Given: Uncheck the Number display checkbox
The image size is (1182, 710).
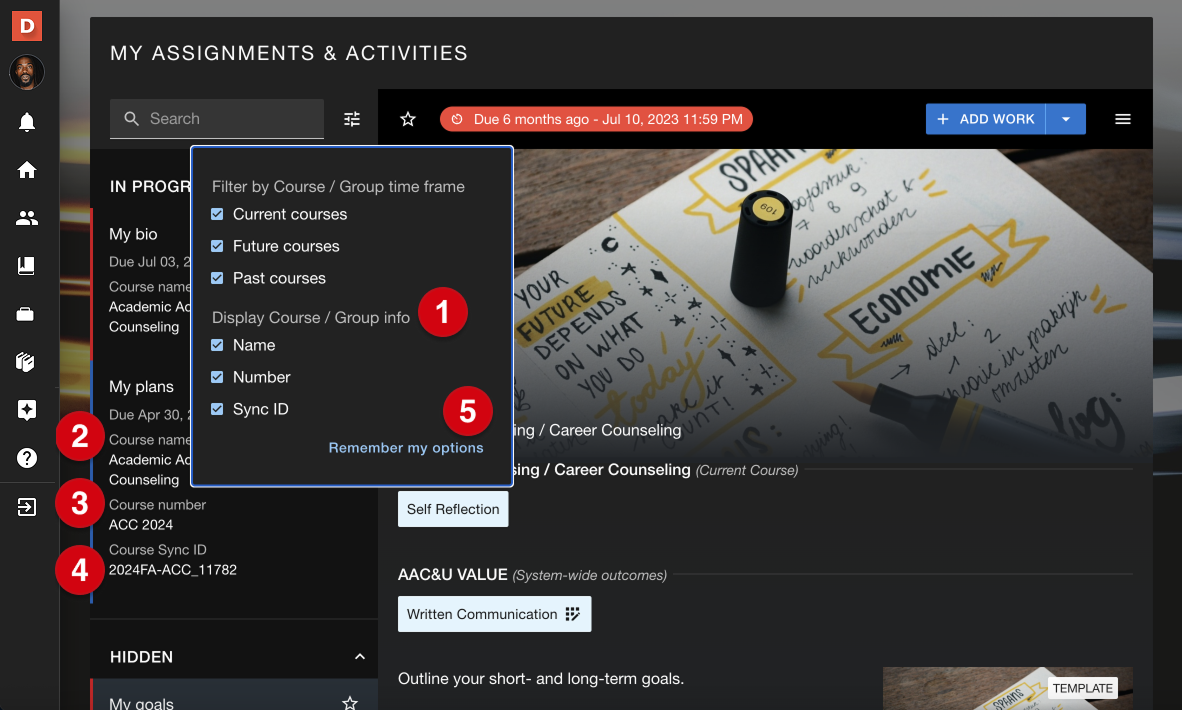Looking at the screenshot, I should [217, 377].
